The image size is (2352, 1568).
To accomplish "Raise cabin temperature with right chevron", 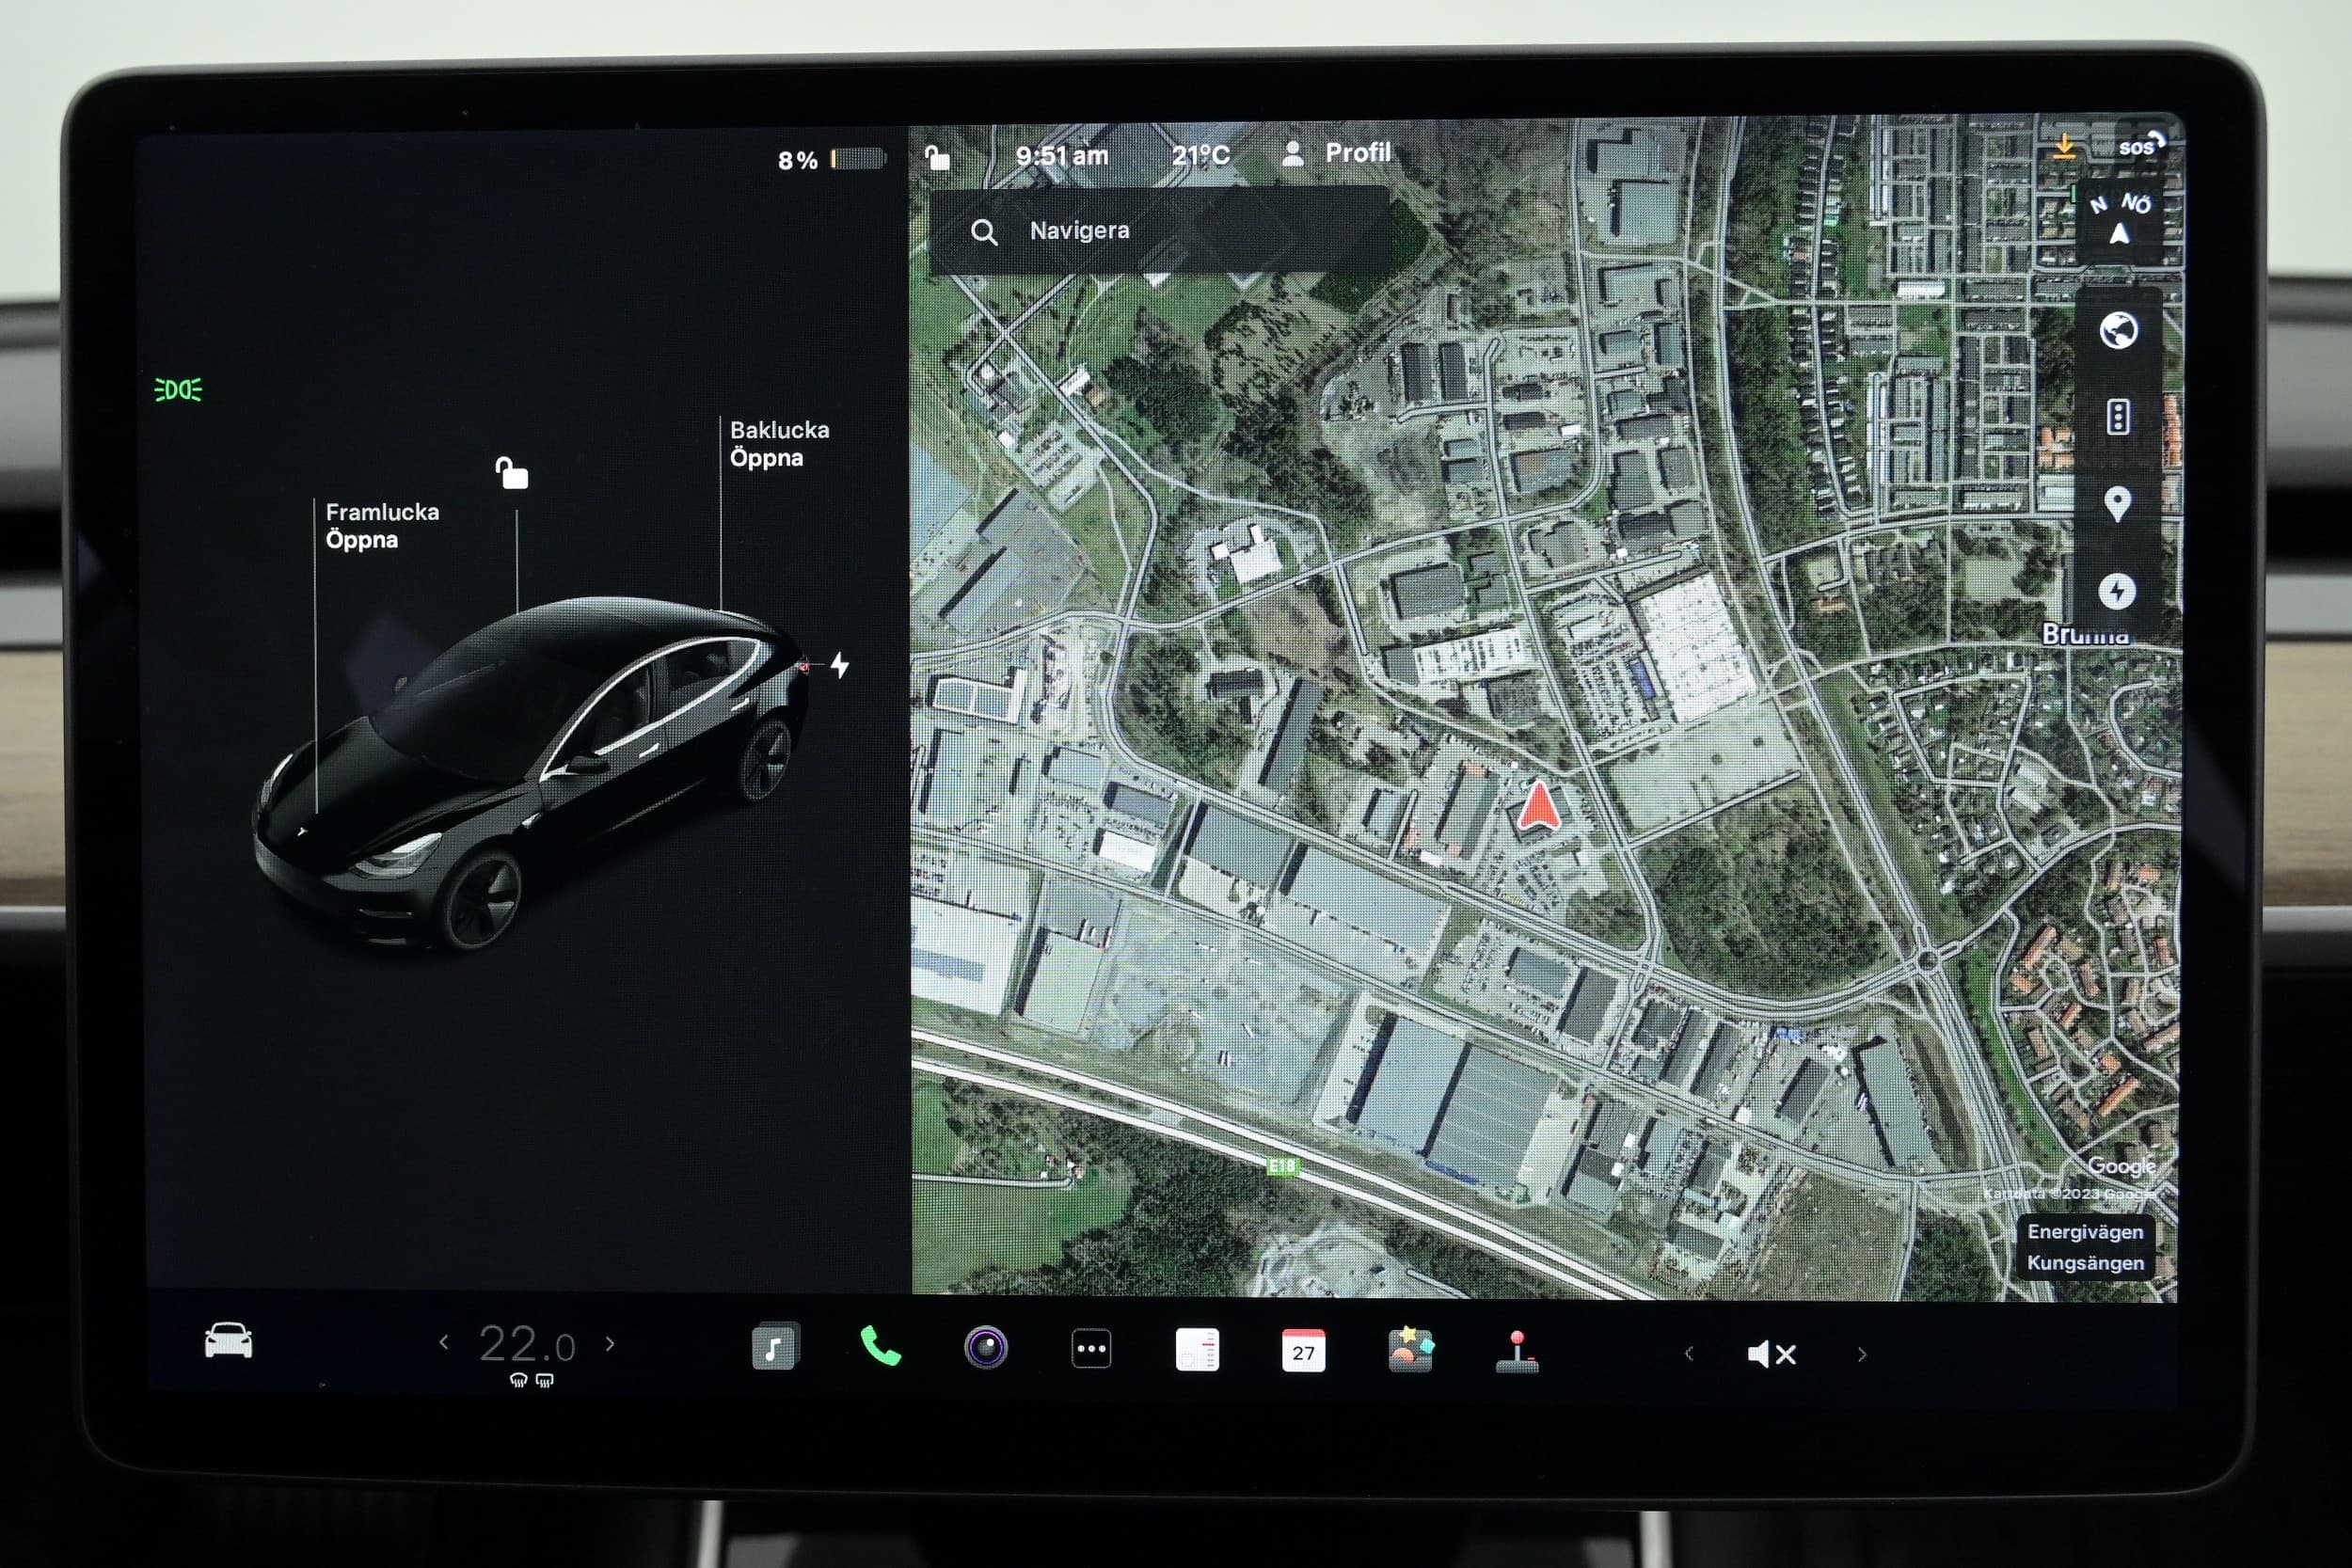I will pos(610,1343).
